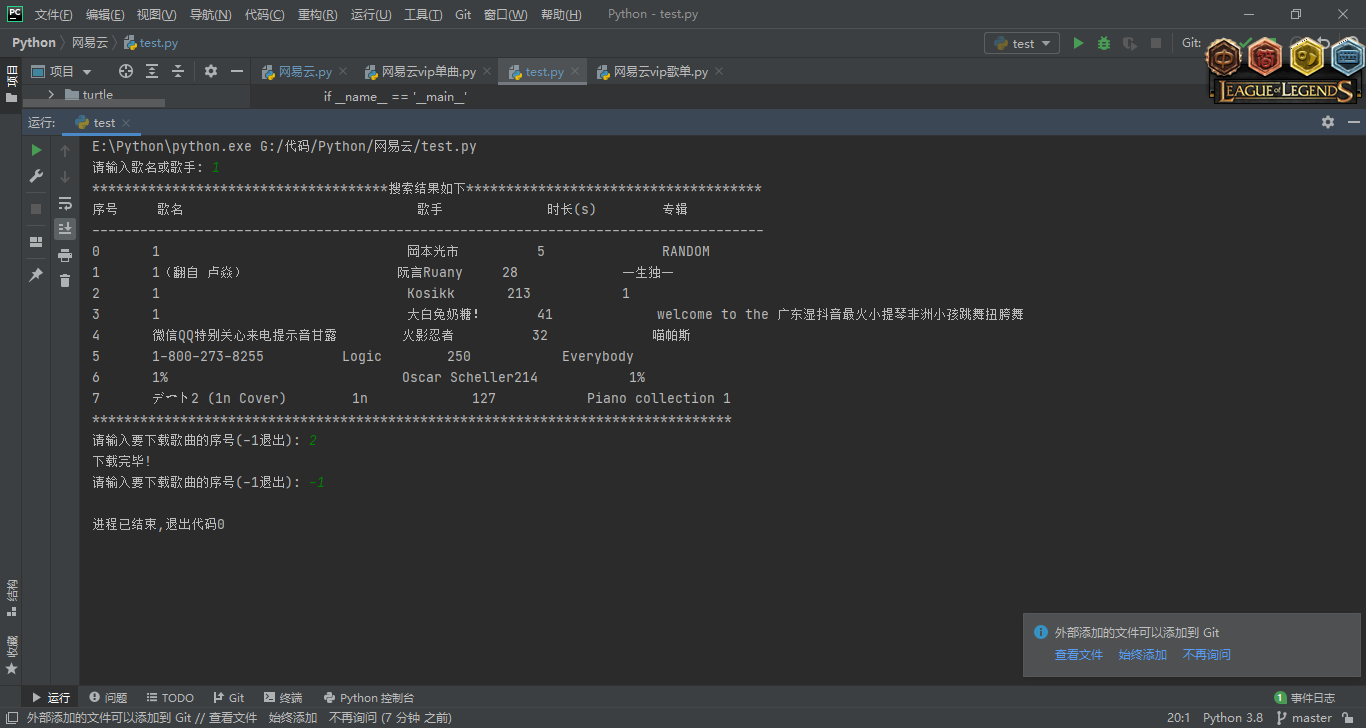Click the locate-file crosshair icon in Project panel
The width and height of the screenshot is (1366, 728).
[x=126, y=71]
